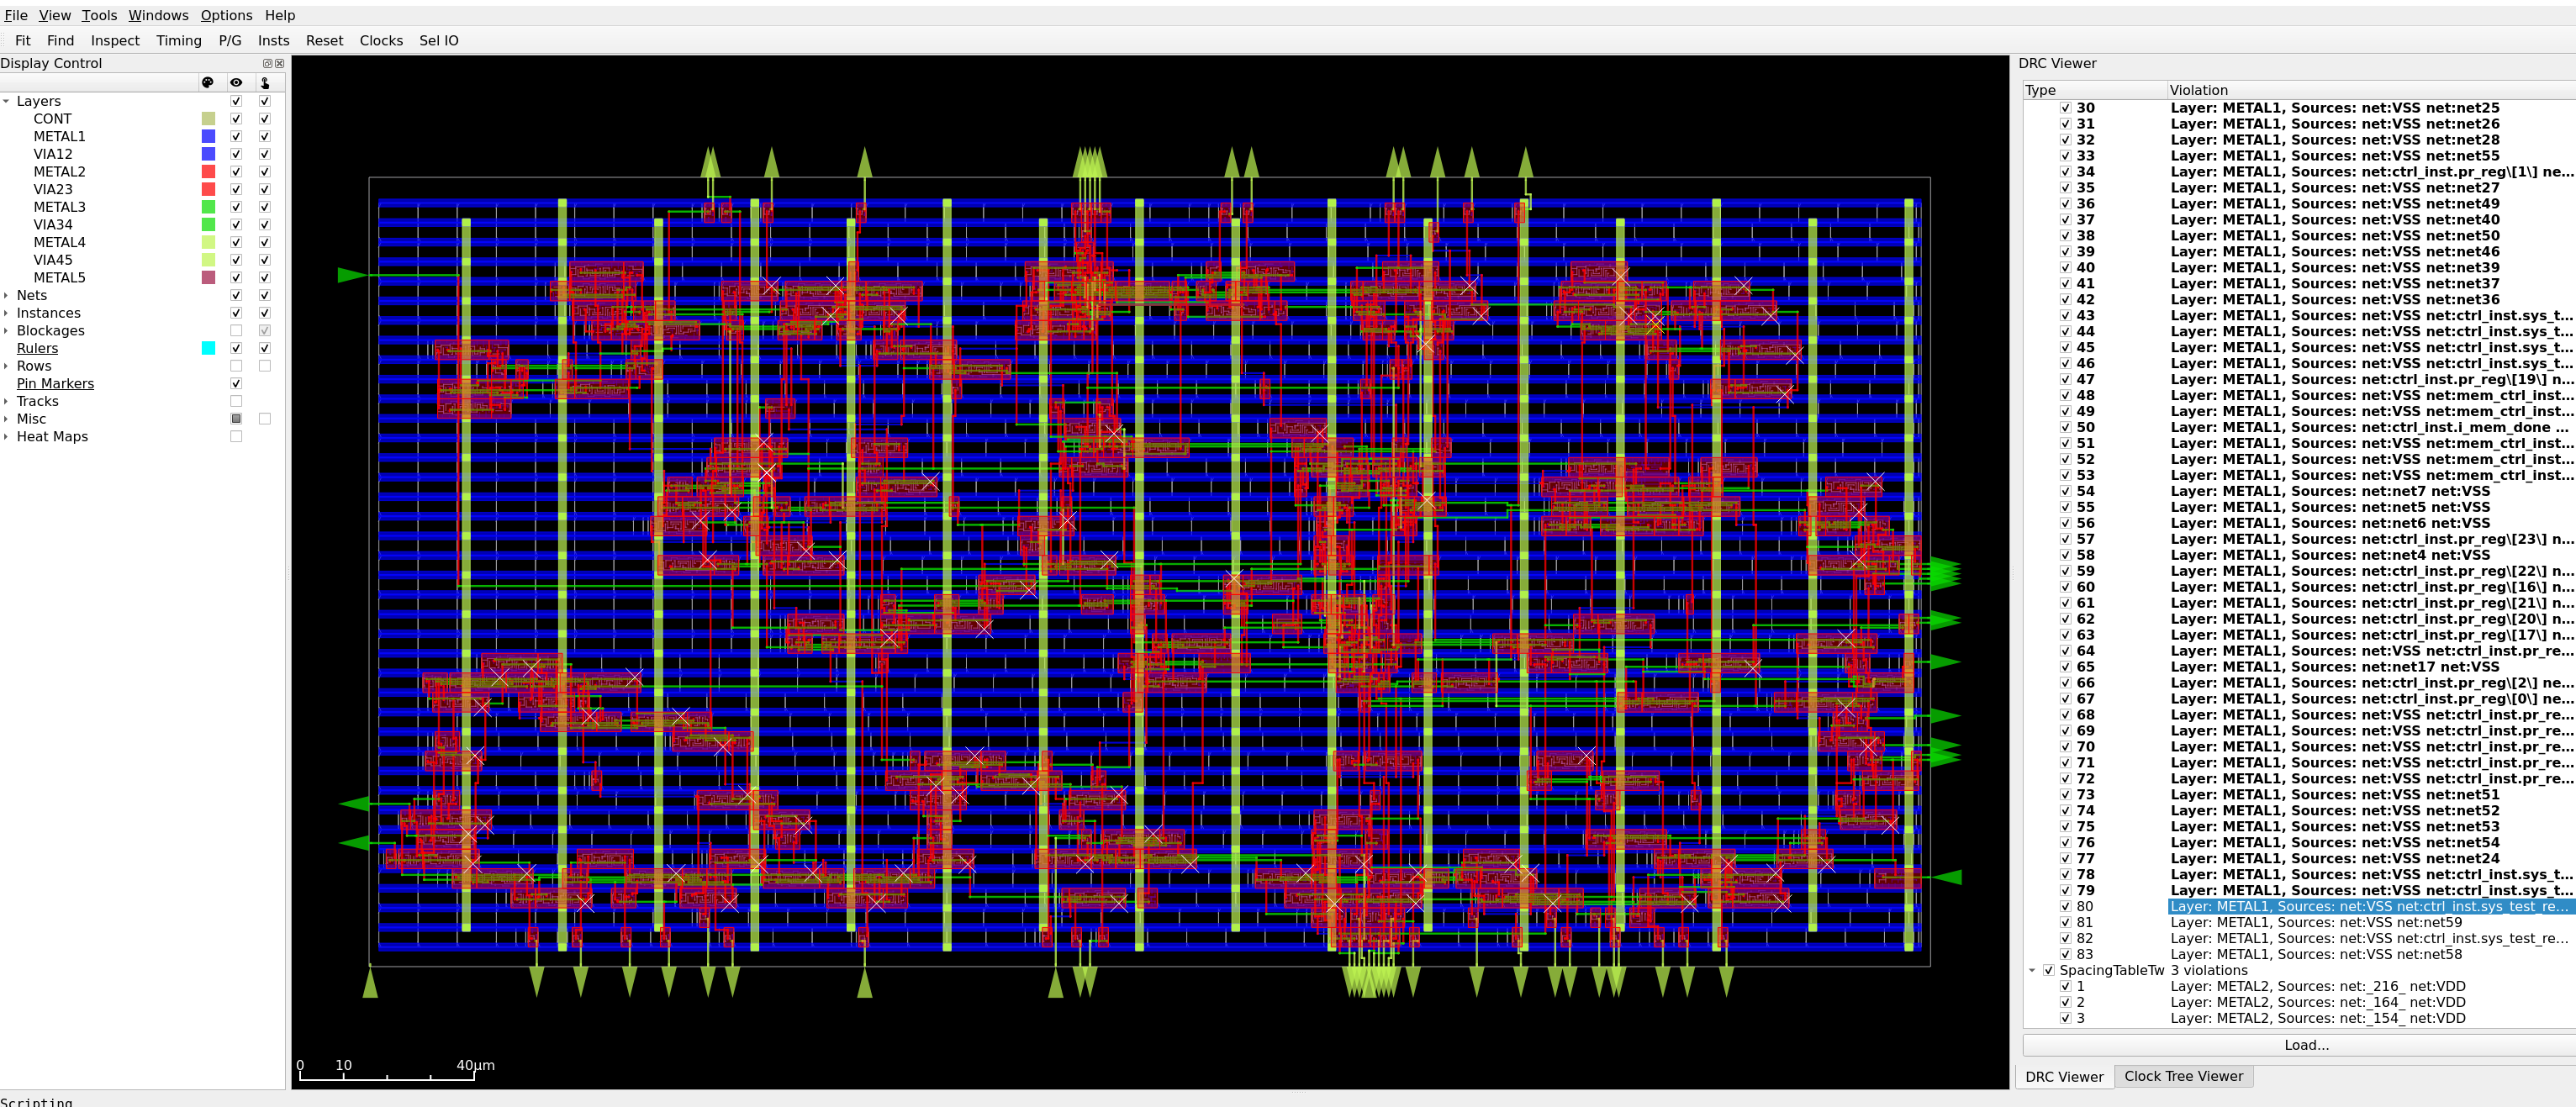Collapse the SpacingTableTw violations group

pos(2032,970)
